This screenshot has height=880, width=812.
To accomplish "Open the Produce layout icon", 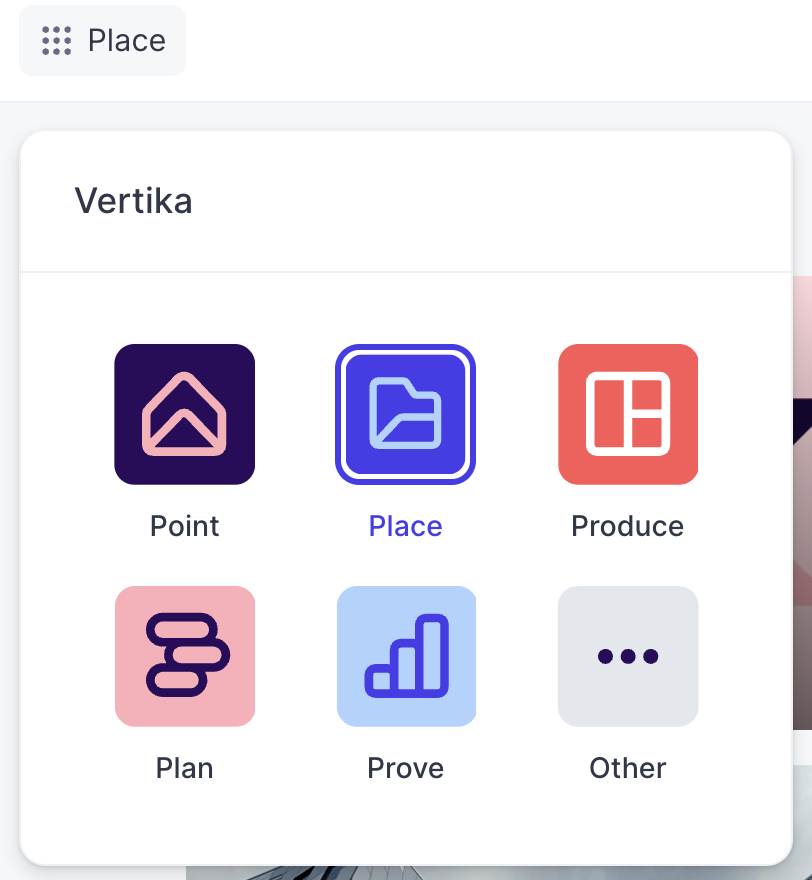I will coord(627,414).
